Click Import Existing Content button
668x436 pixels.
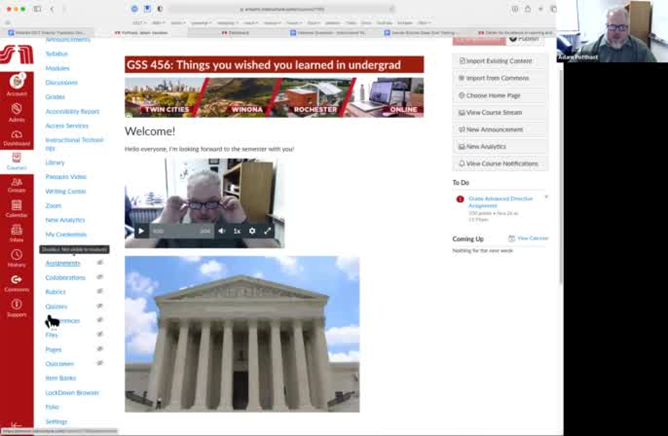pos(500,61)
